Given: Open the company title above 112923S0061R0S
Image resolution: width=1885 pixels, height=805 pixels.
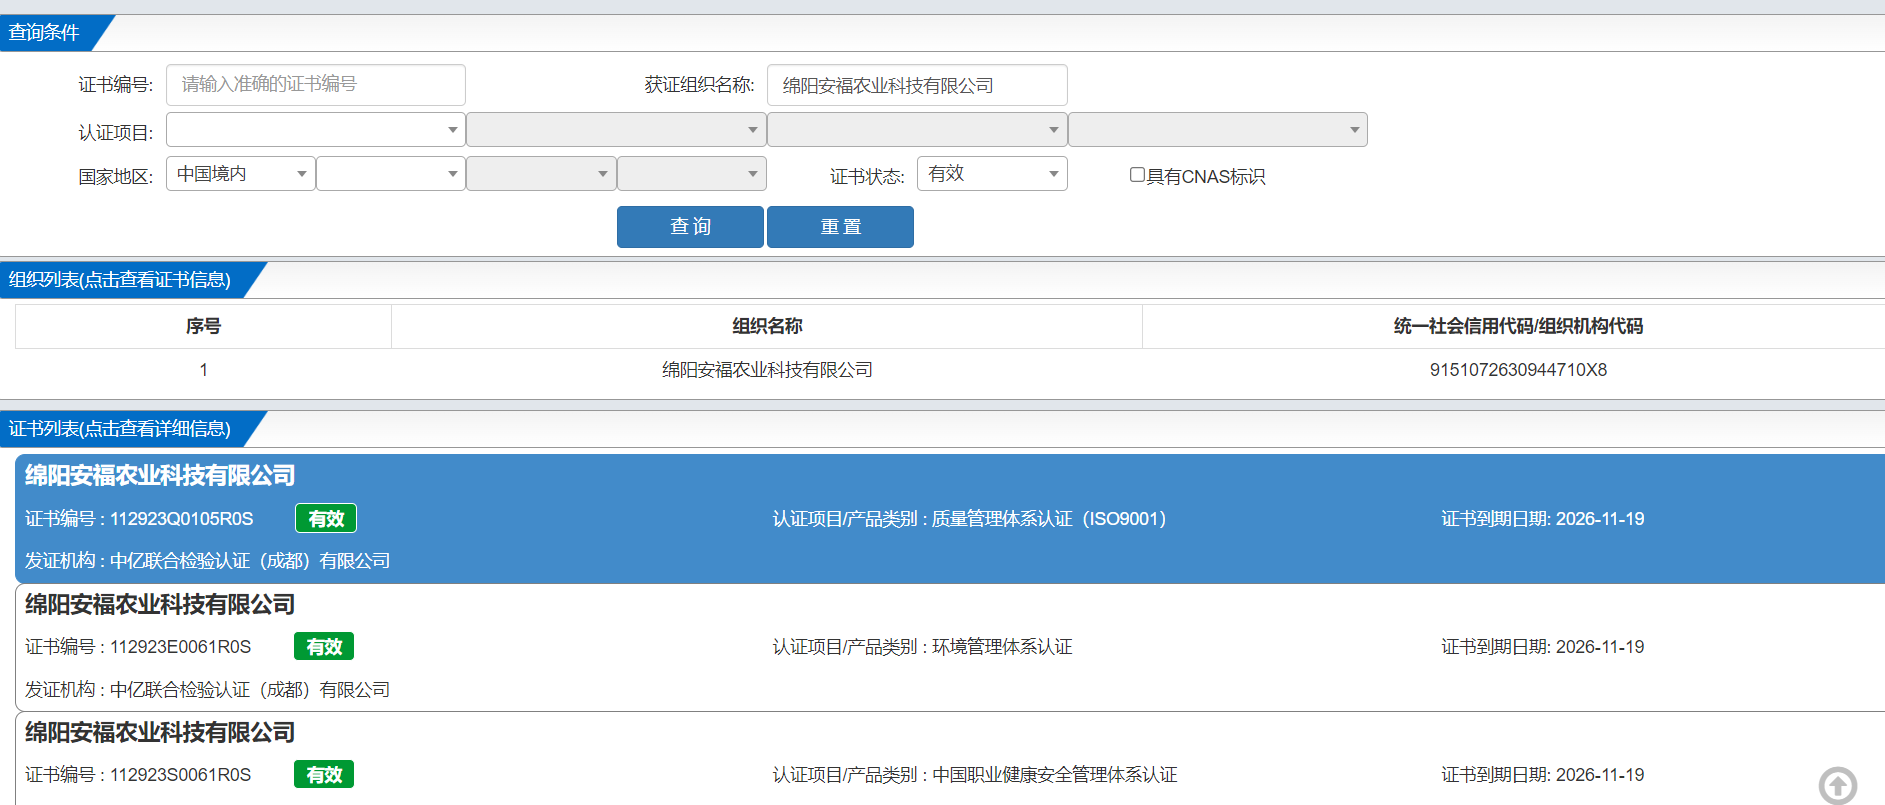Looking at the screenshot, I should click(x=160, y=732).
